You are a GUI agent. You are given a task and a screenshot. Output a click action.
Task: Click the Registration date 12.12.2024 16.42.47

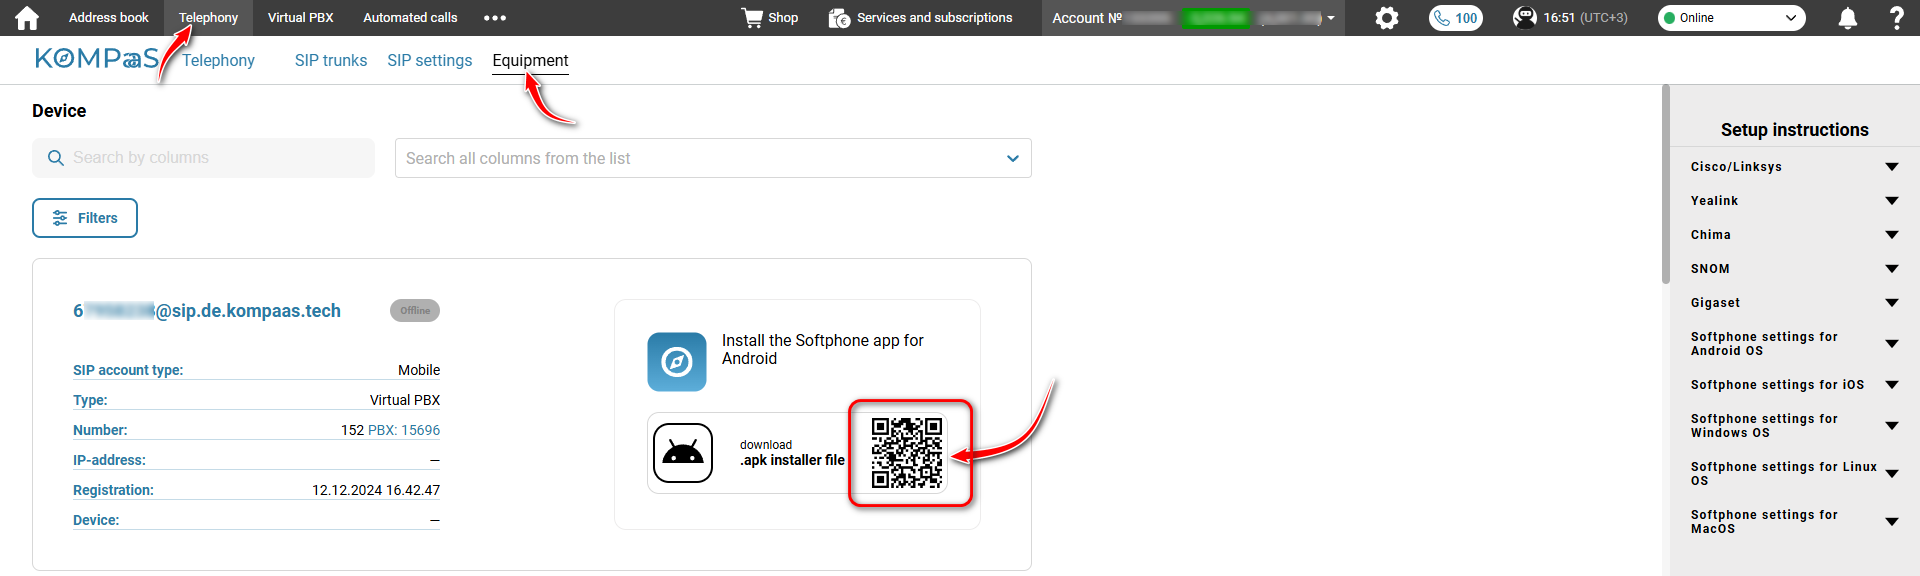point(376,490)
